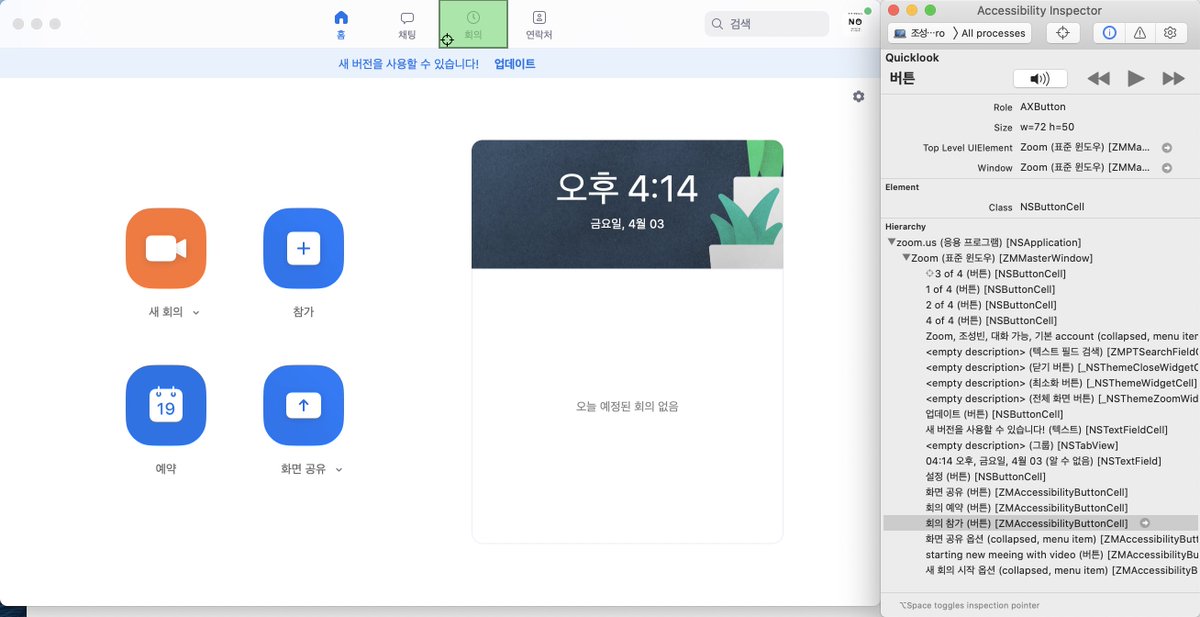Select the 'Zoom, 조성빈, 대화 가능' hierarchy row
The image size is (1200, 617).
point(1041,336)
